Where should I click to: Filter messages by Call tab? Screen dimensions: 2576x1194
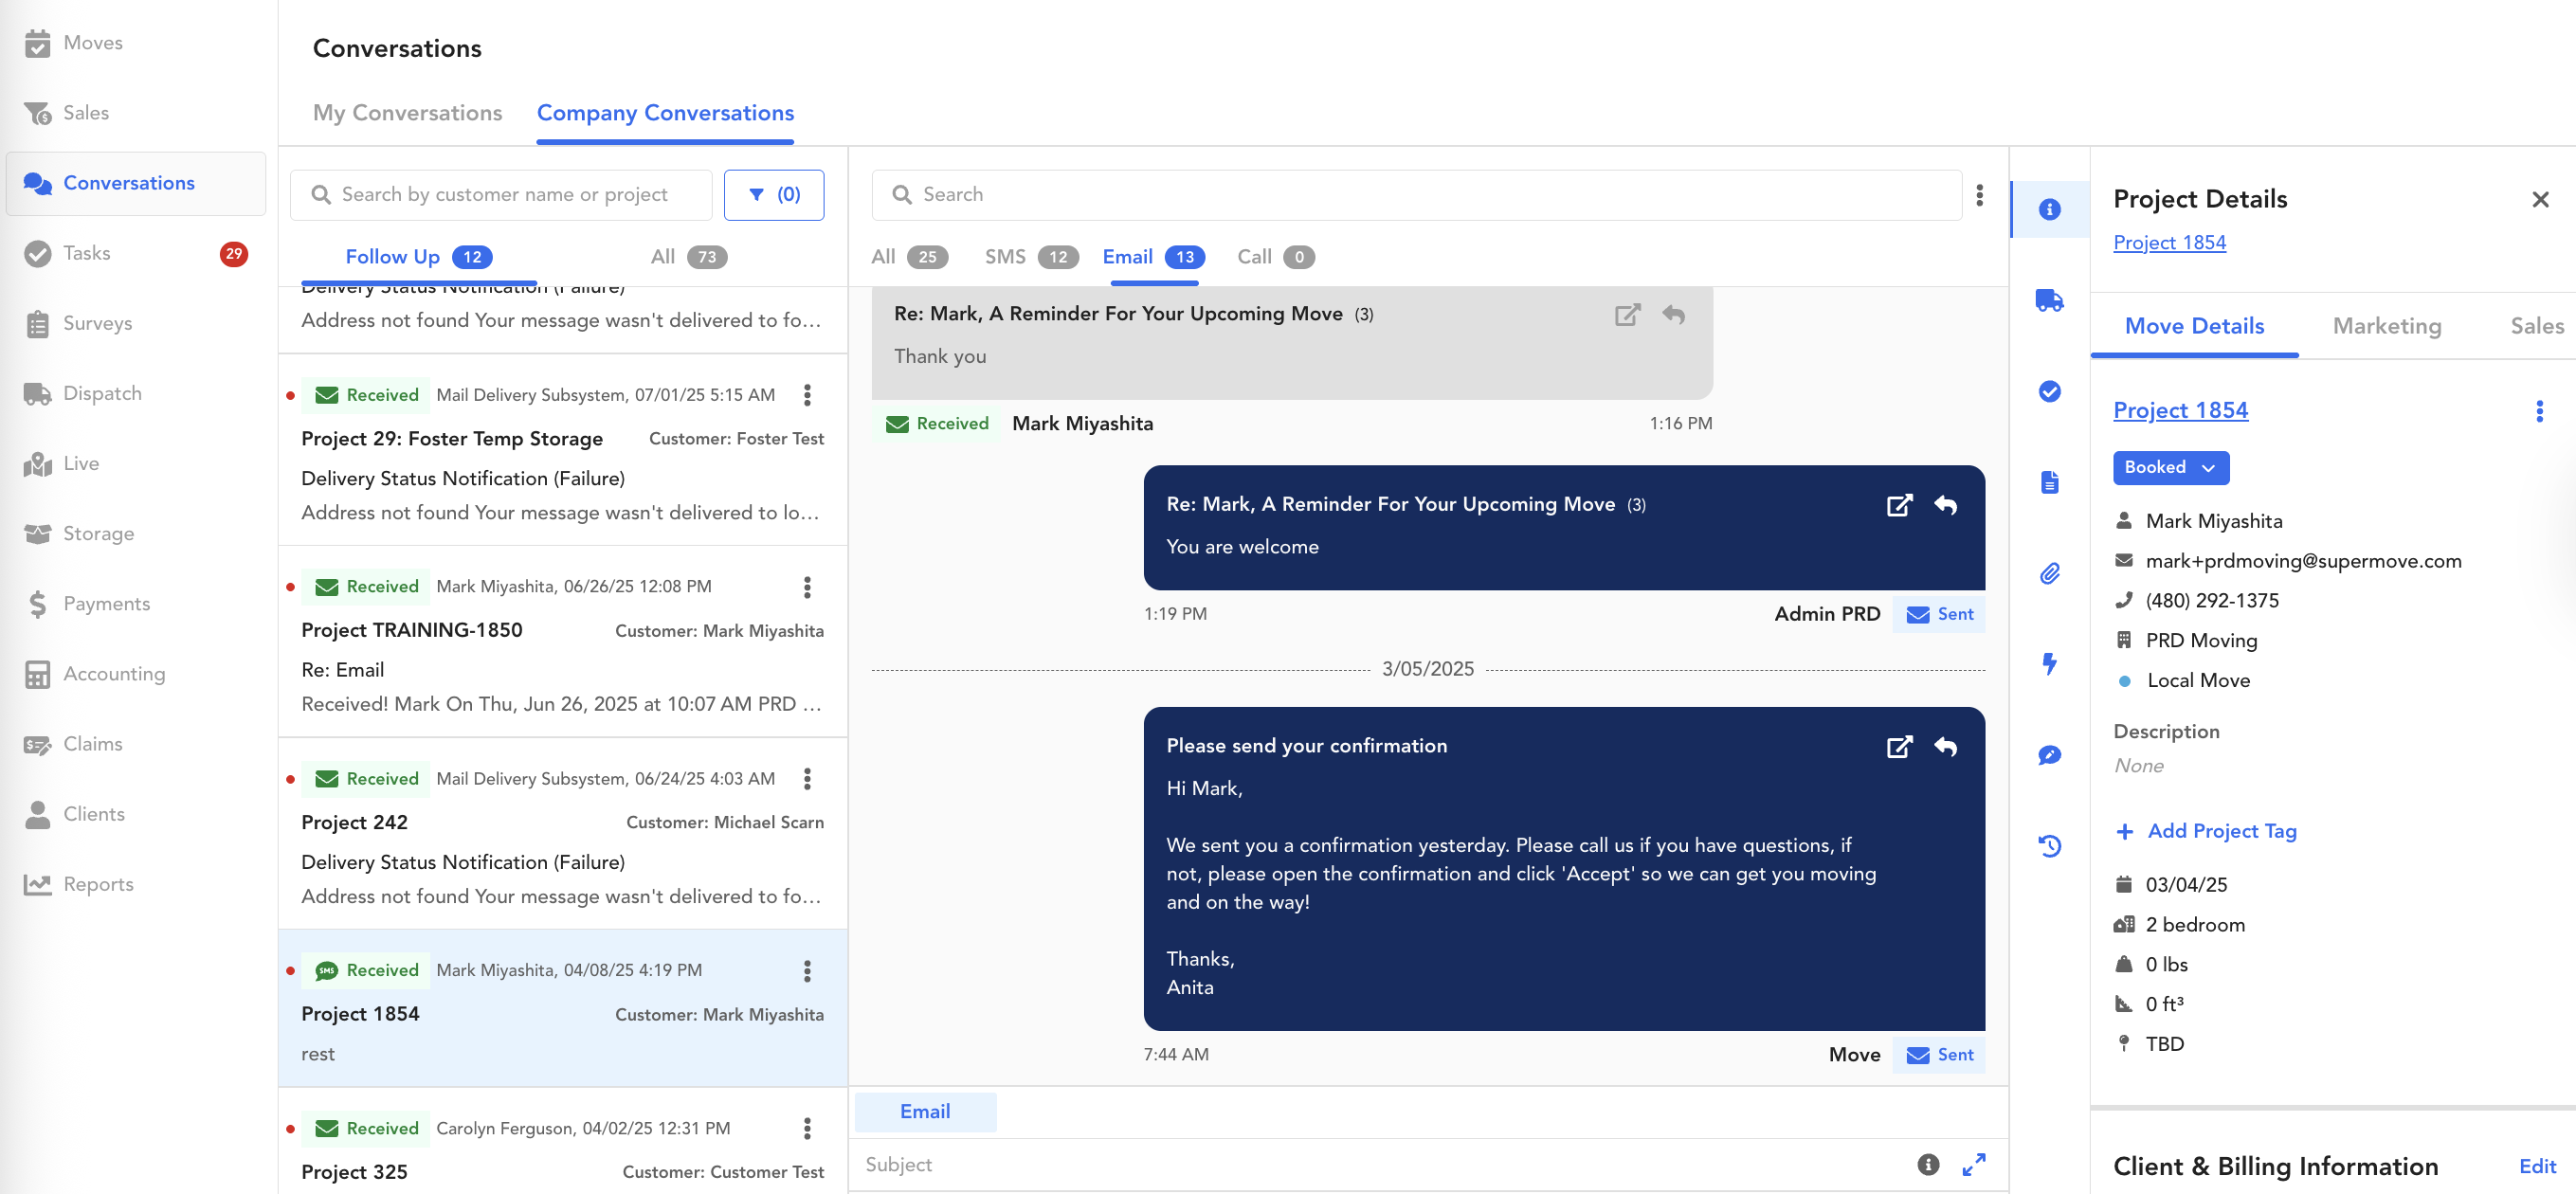pyautogui.click(x=1275, y=257)
